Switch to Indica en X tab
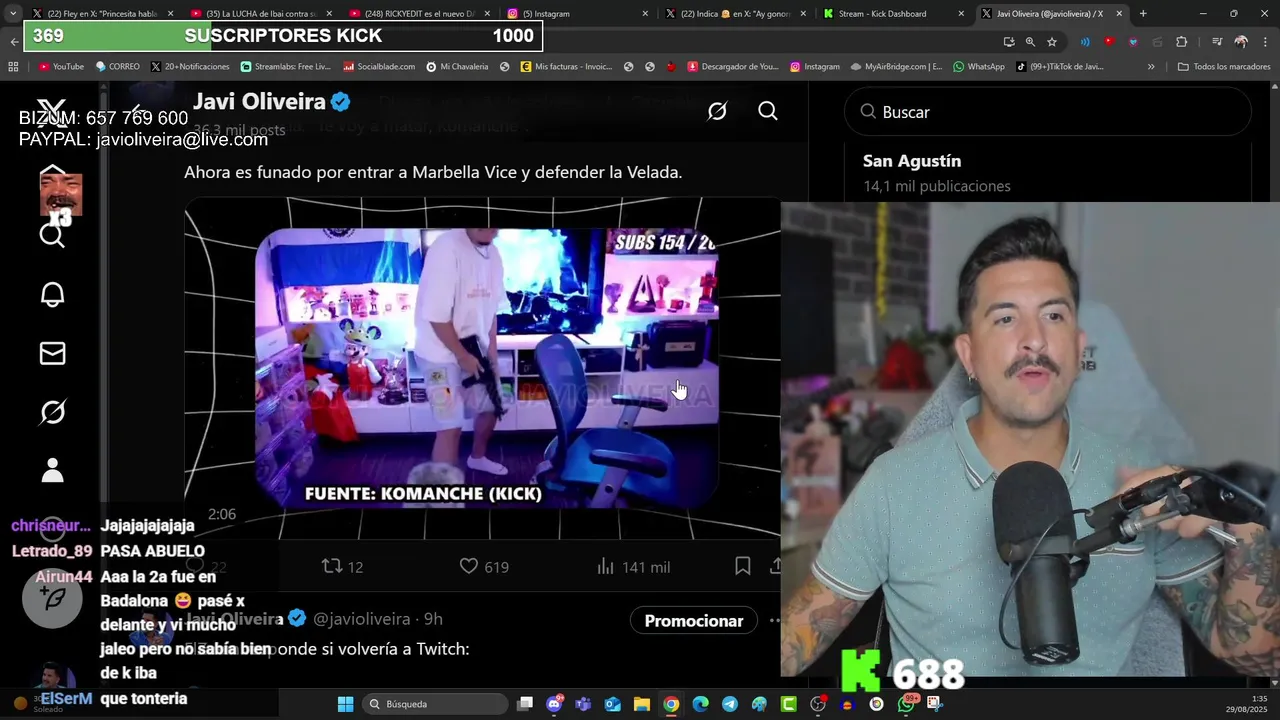Viewport: 1280px width, 720px height. pyautogui.click(x=735, y=14)
